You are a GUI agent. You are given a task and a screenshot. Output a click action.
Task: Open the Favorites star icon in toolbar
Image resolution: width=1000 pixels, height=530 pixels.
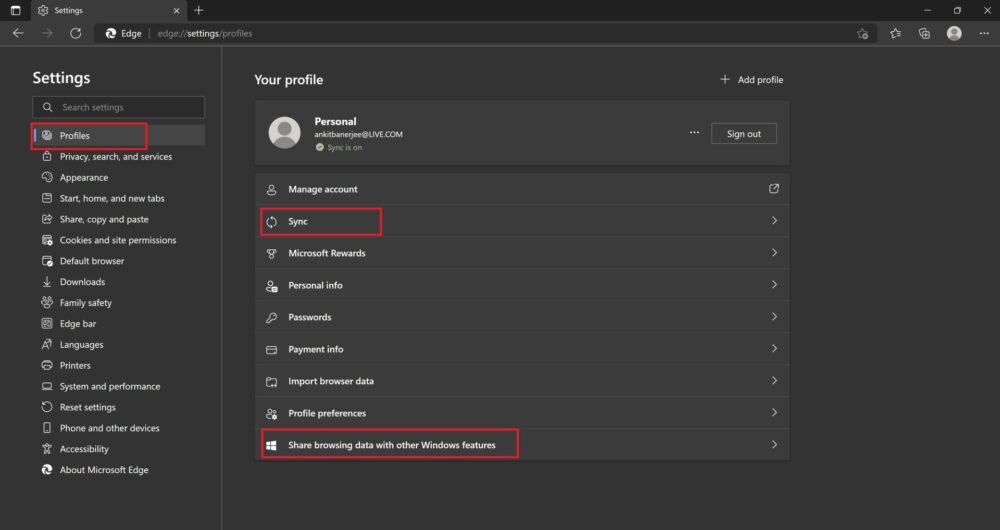click(895, 33)
